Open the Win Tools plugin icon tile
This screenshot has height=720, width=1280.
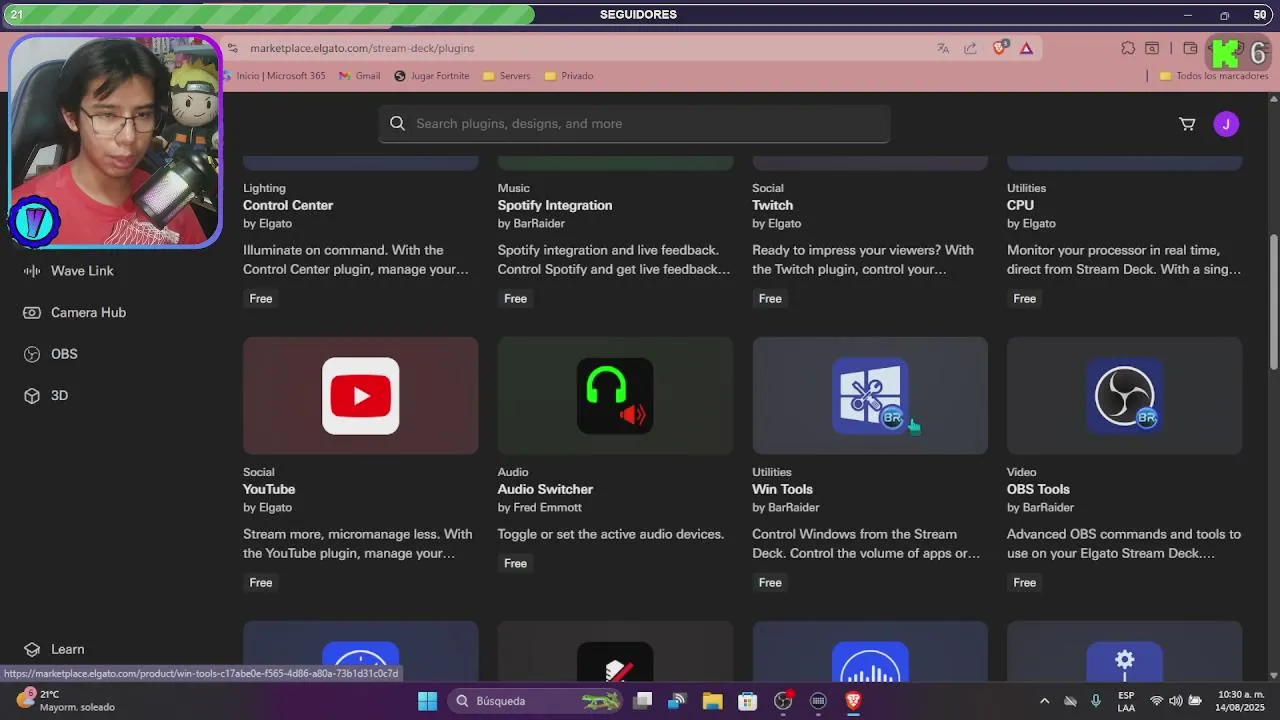point(870,396)
